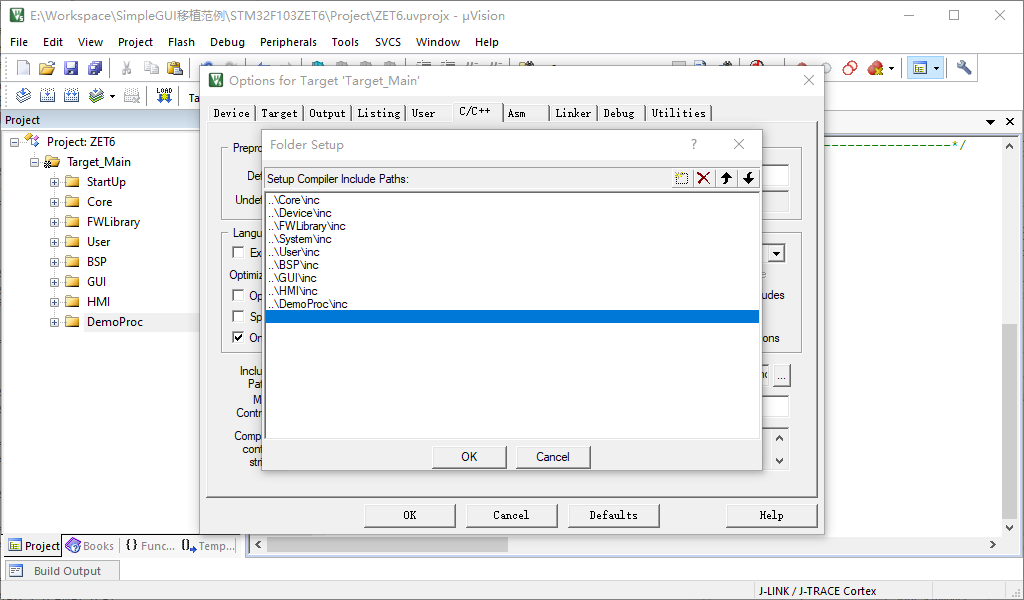Open dropdown next to kill breakpoints icon

[x=891, y=68]
